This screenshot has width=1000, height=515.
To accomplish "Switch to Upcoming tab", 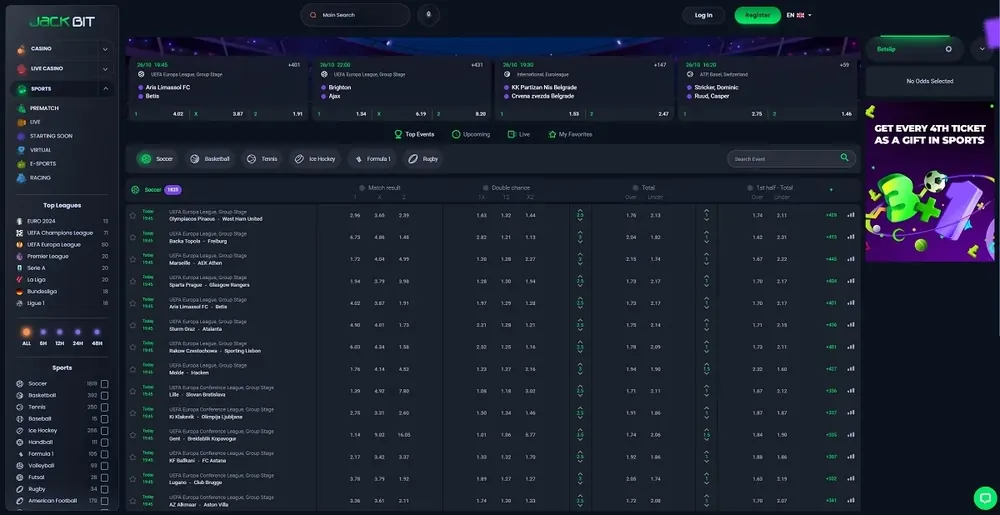I will coord(471,134).
